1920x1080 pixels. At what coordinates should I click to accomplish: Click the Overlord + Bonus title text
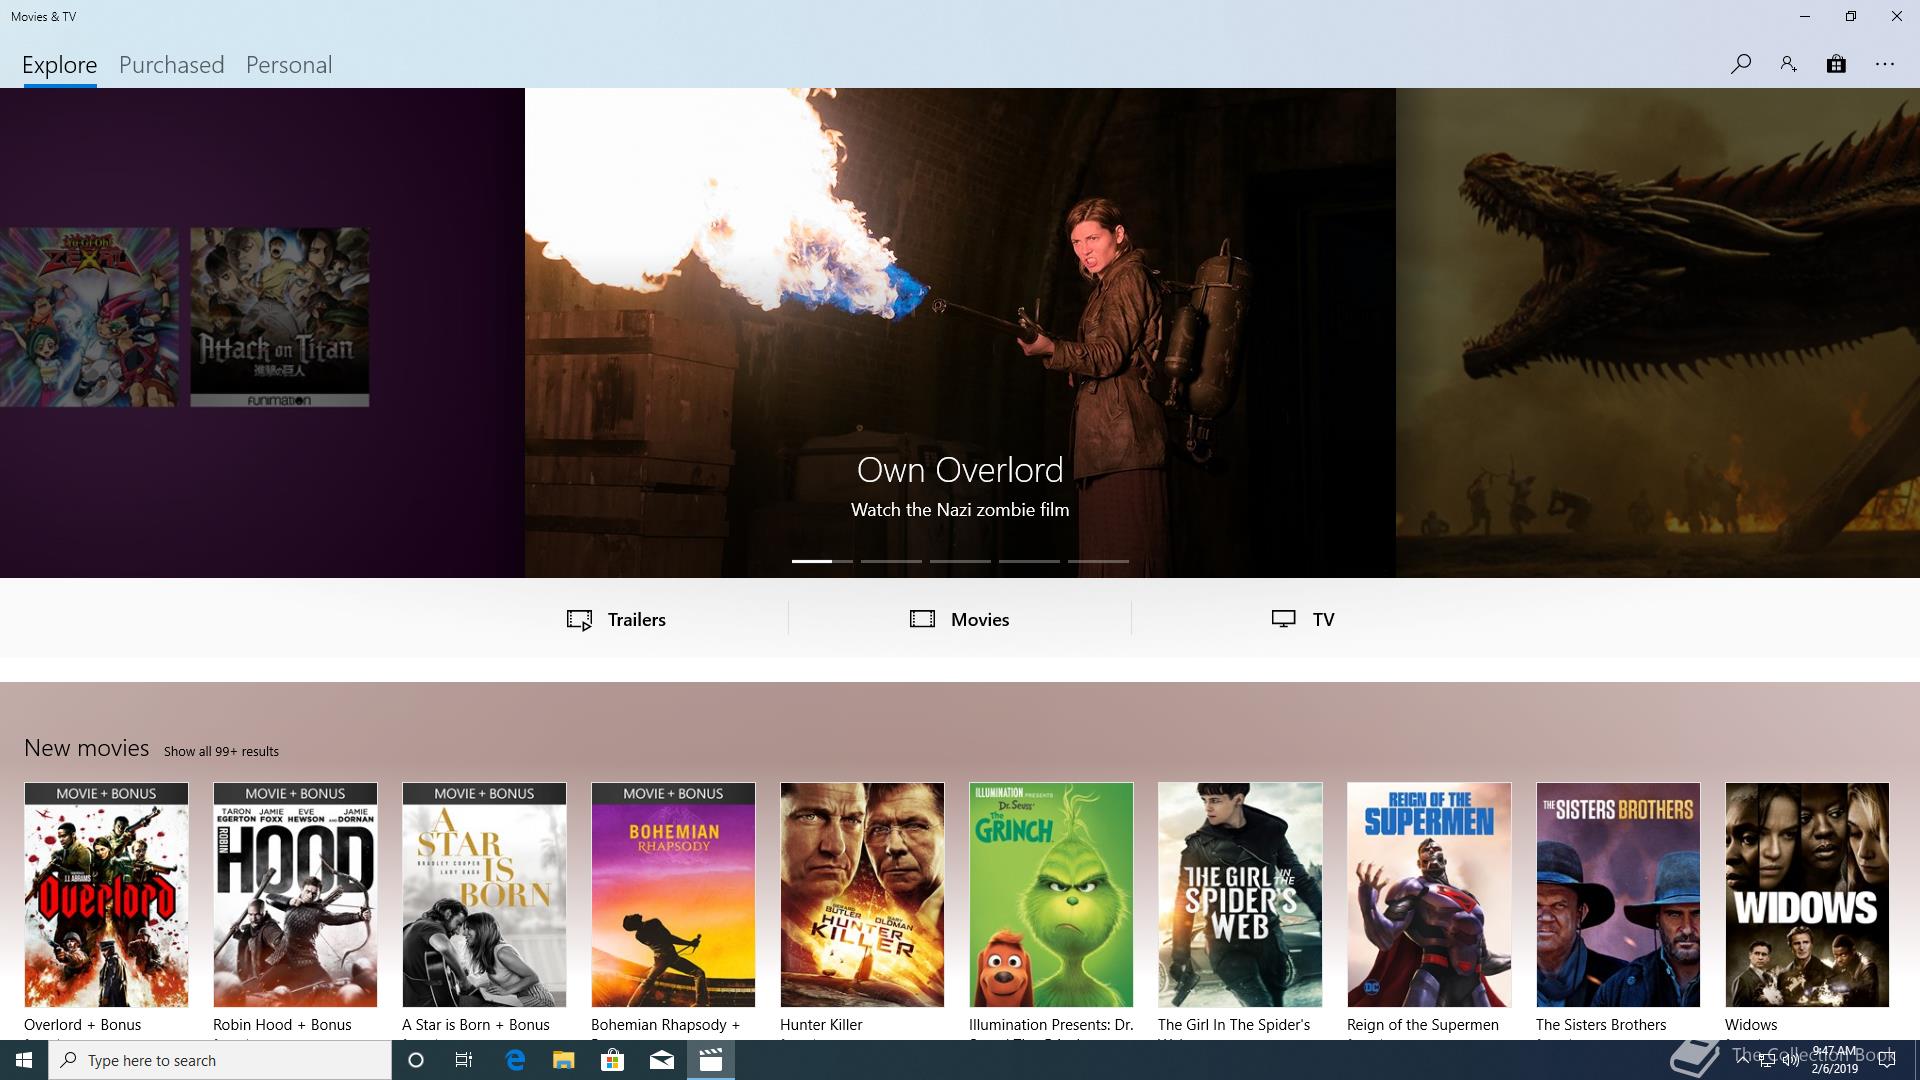pyautogui.click(x=82, y=1025)
